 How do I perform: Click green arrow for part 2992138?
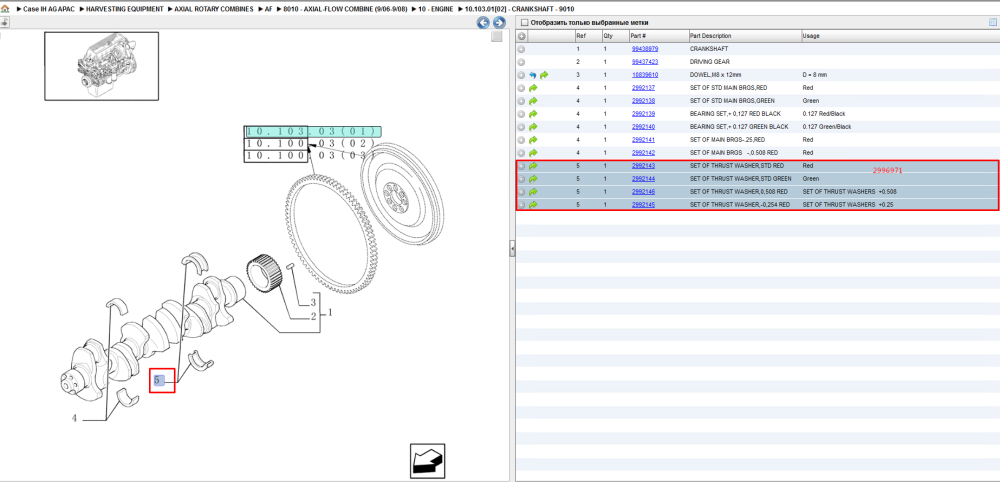pyautogui.click(x=533, y=101)
